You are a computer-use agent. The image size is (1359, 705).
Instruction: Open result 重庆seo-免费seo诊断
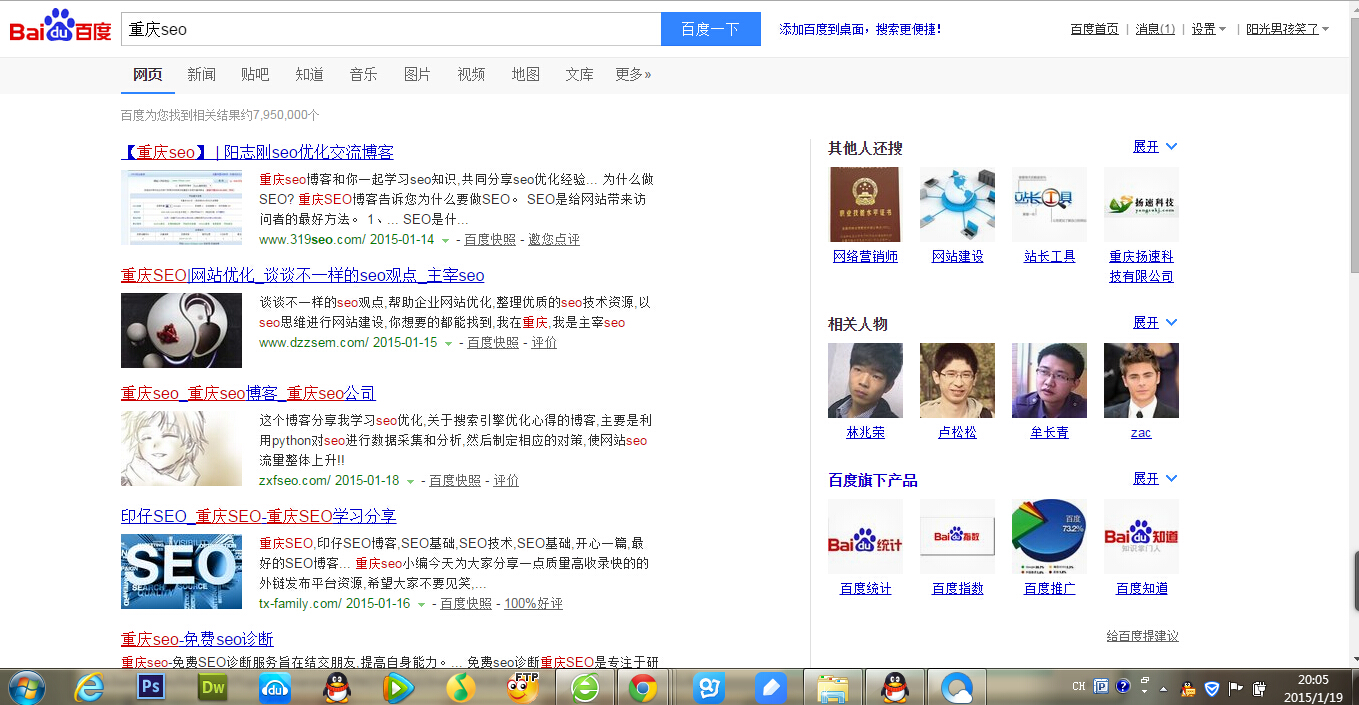coord(197,639)
